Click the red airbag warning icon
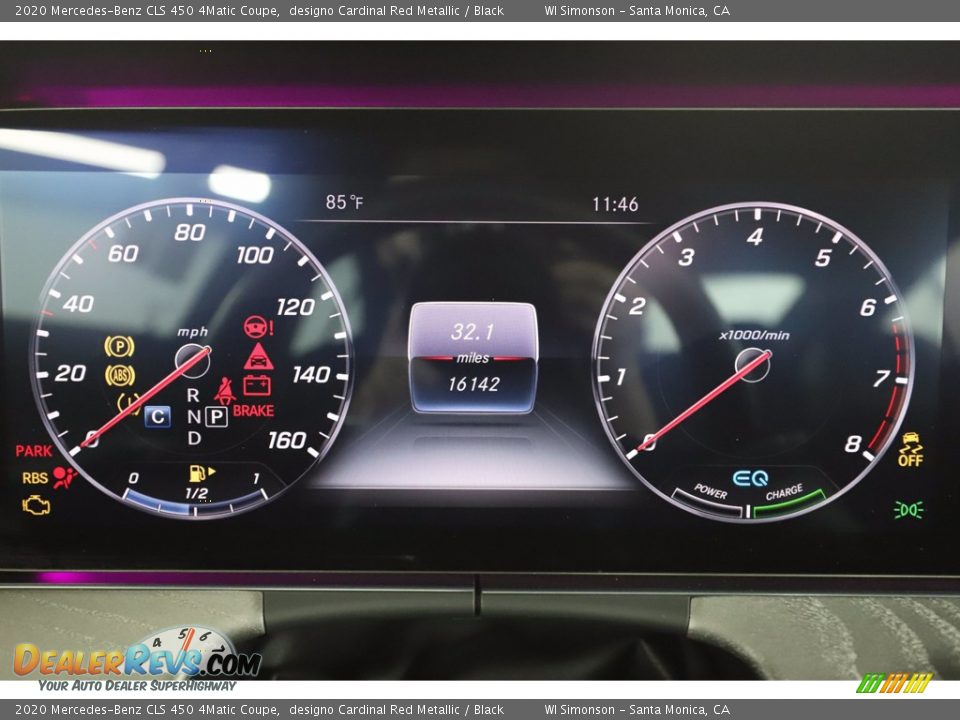This screenshot has width=960, height=720. coord(64,478)
